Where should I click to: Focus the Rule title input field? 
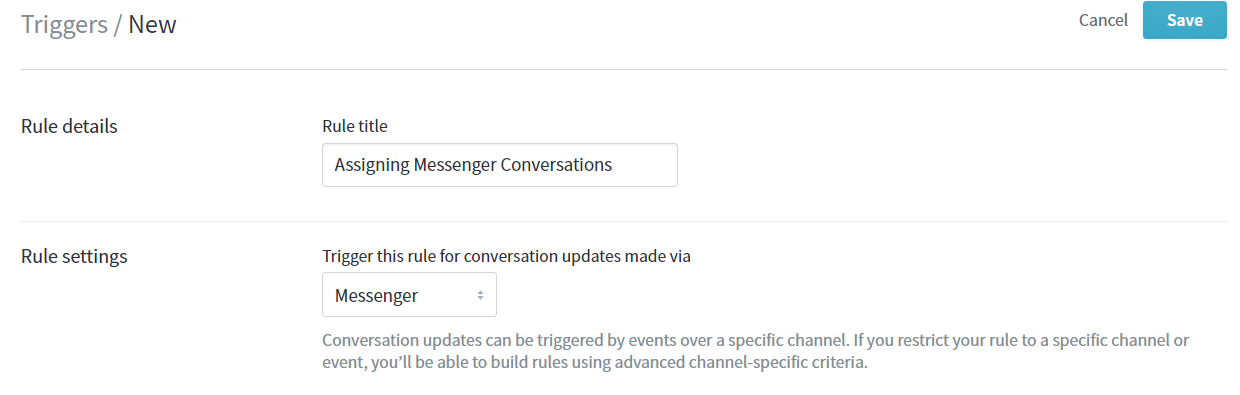point(499,165)
